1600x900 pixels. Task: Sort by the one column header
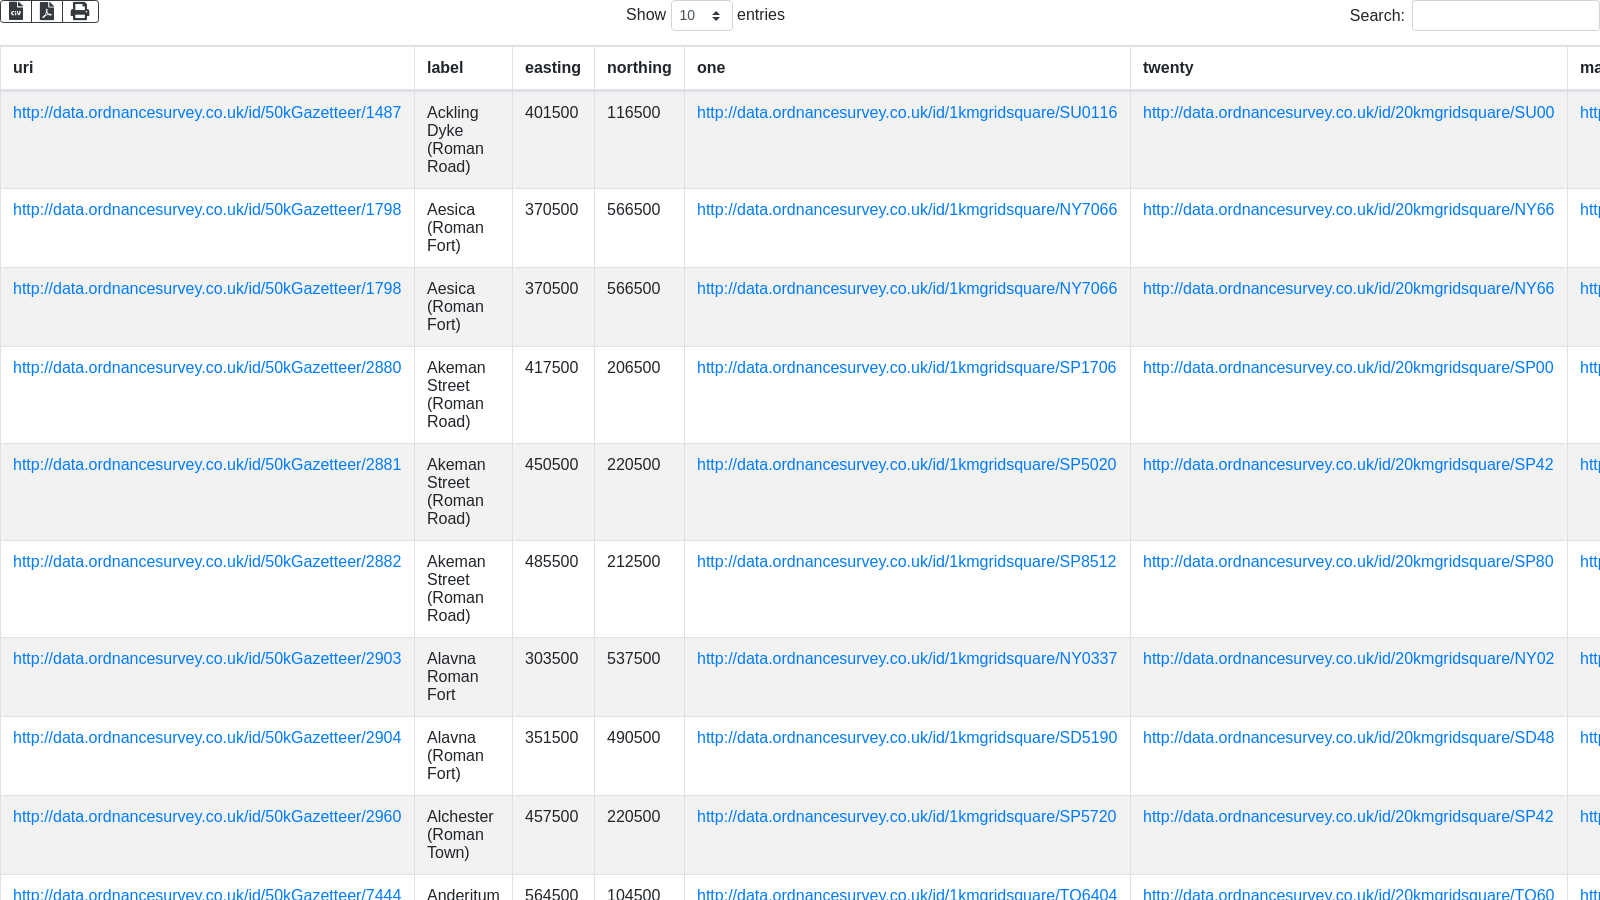(711, 68)
